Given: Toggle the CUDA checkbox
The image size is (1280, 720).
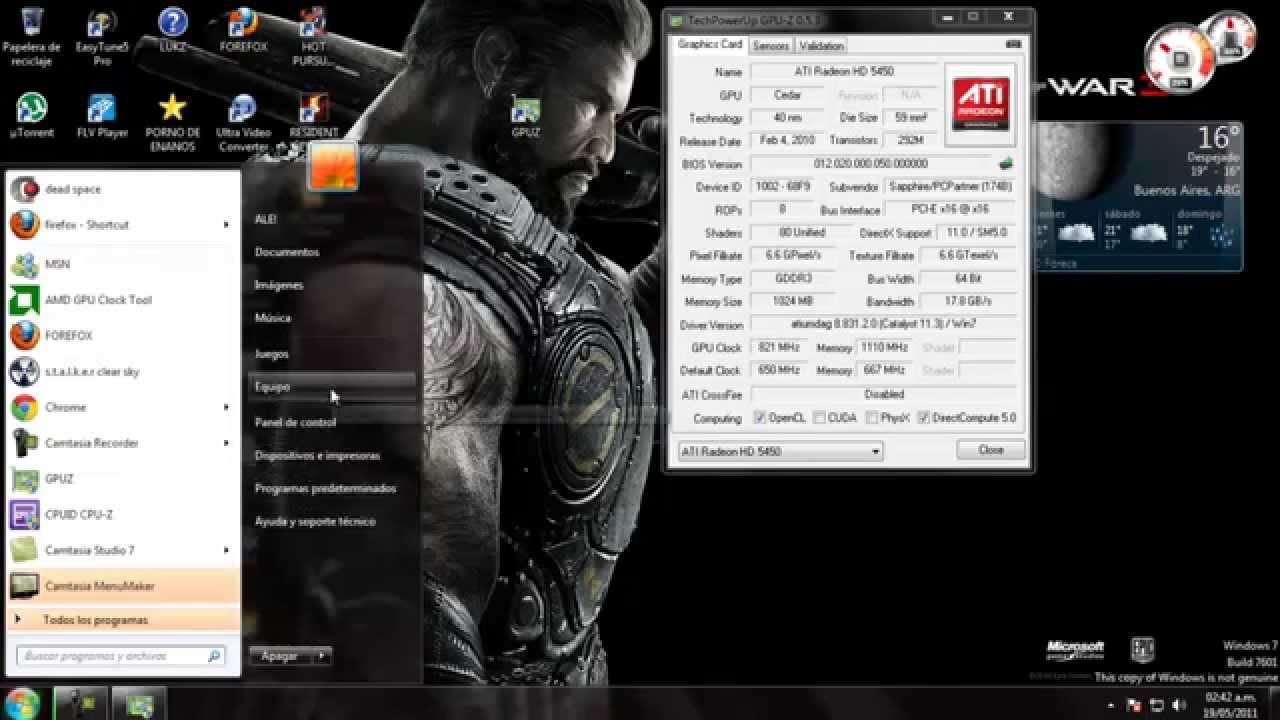Looking at the screenshot, I should click(x=820, y=418).
